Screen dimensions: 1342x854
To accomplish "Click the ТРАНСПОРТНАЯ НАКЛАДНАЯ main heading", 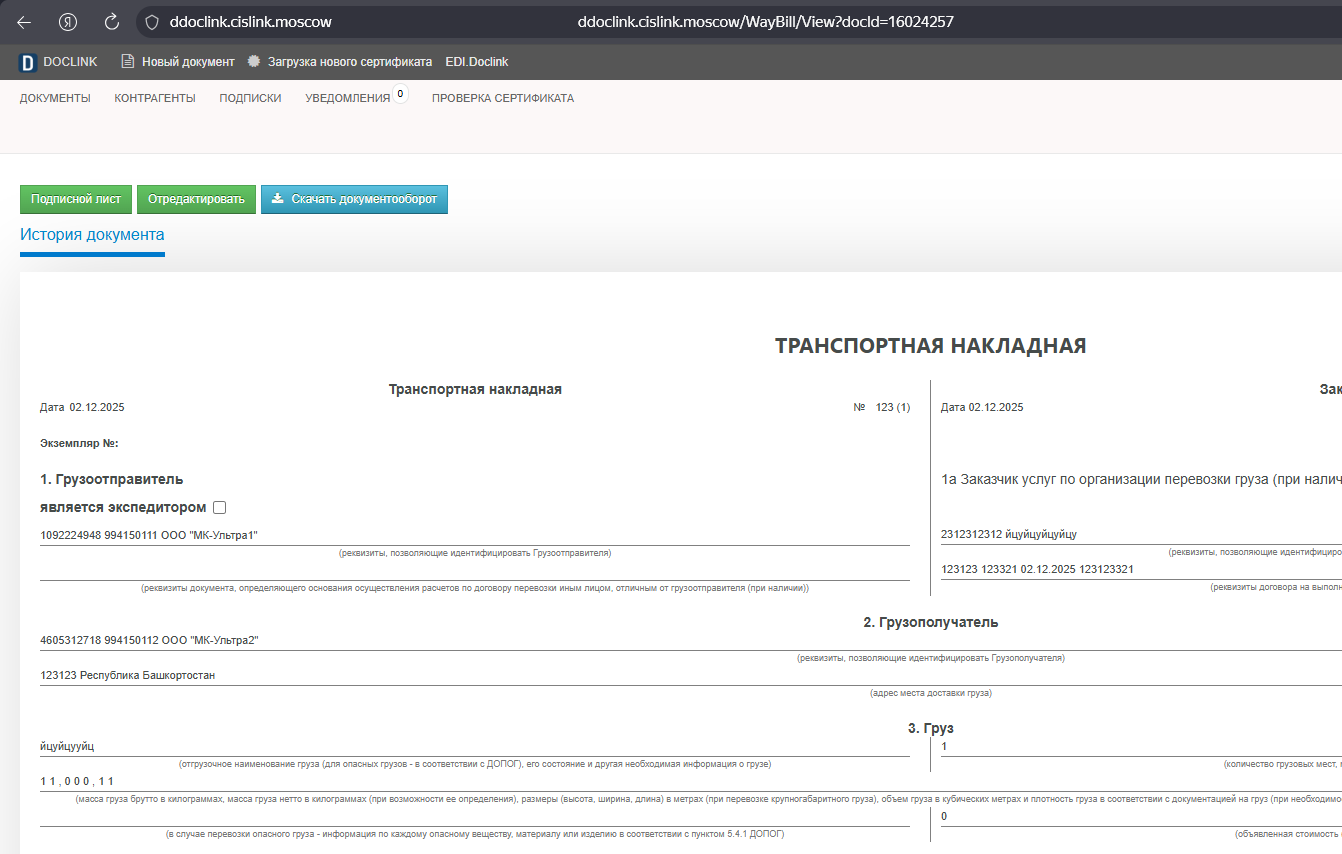I will pos(930,346).
